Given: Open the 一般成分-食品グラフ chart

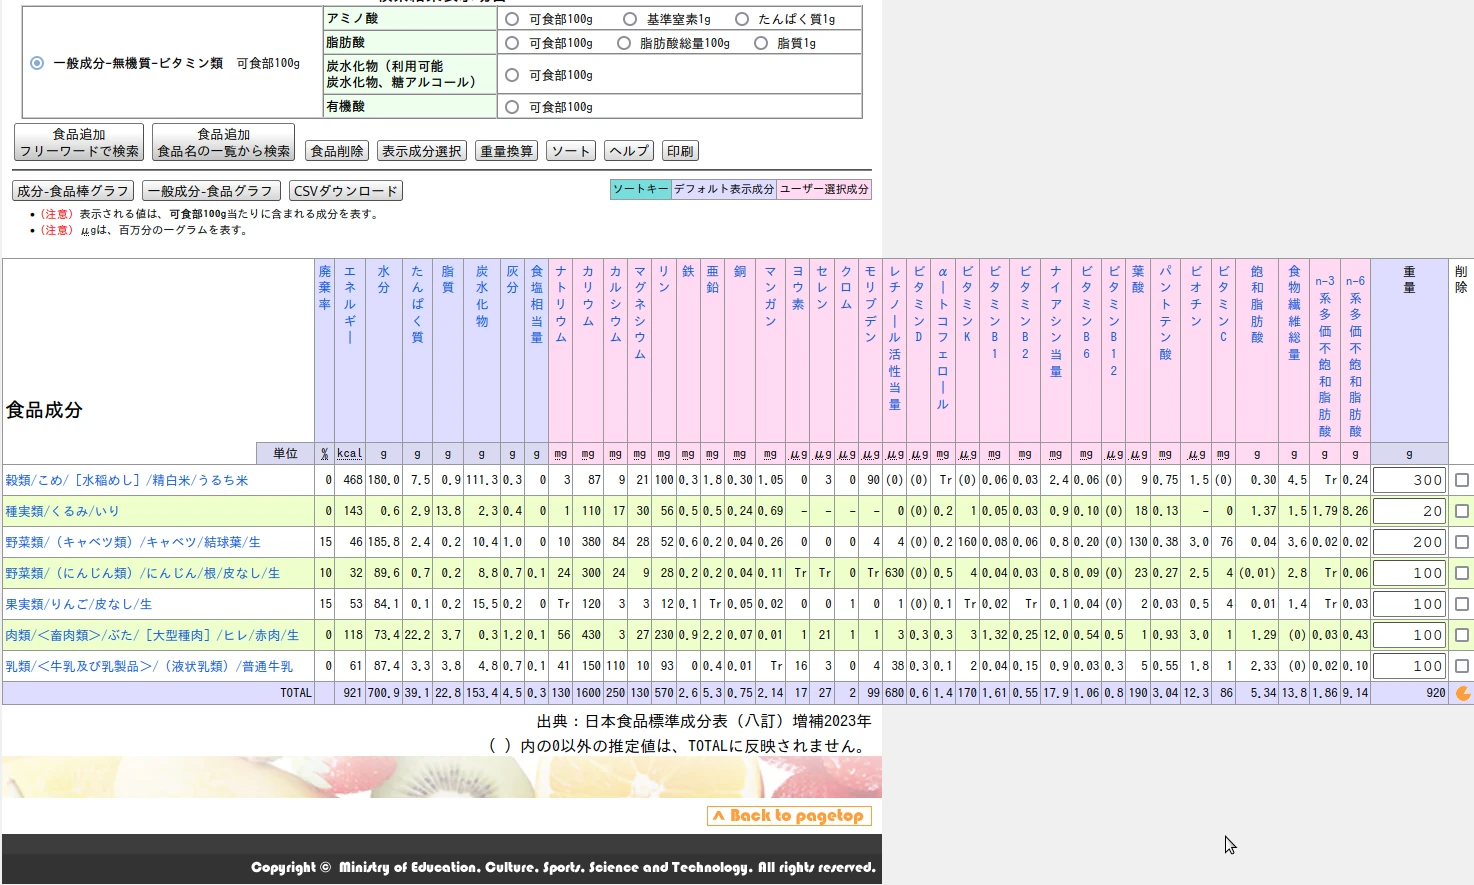Looking at the screenshot, I should 210,190.
